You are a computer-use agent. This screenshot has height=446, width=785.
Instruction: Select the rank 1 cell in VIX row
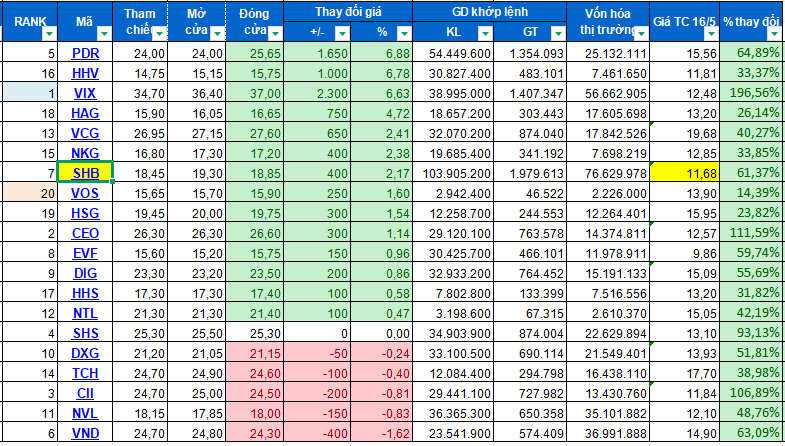(29, 93)
